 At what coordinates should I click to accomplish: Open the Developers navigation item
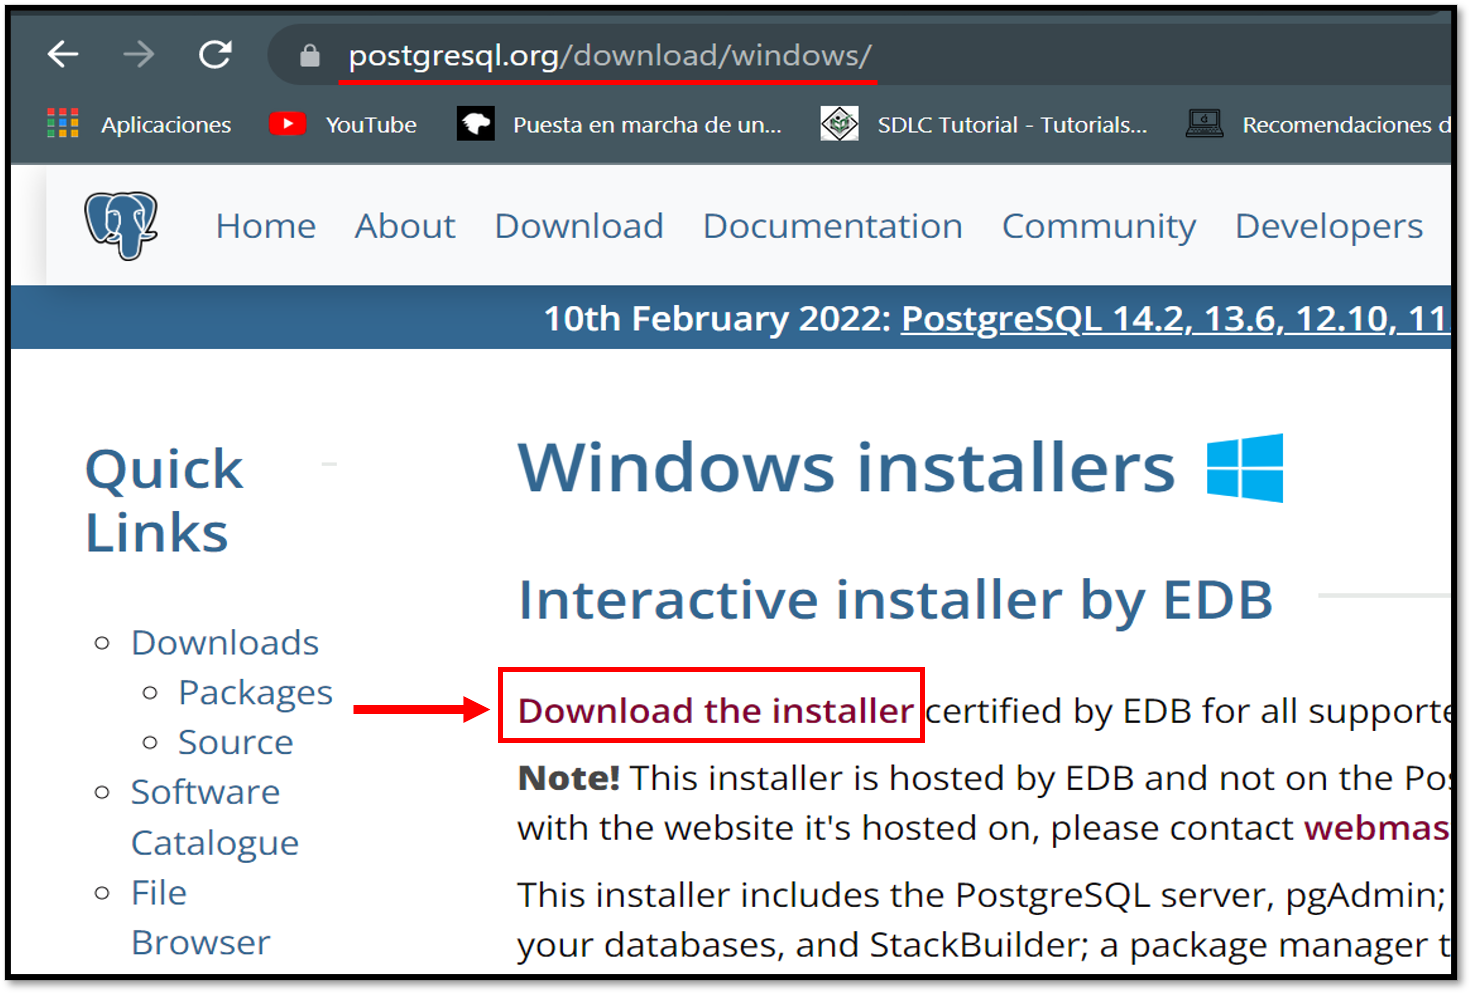(1329, 227)
